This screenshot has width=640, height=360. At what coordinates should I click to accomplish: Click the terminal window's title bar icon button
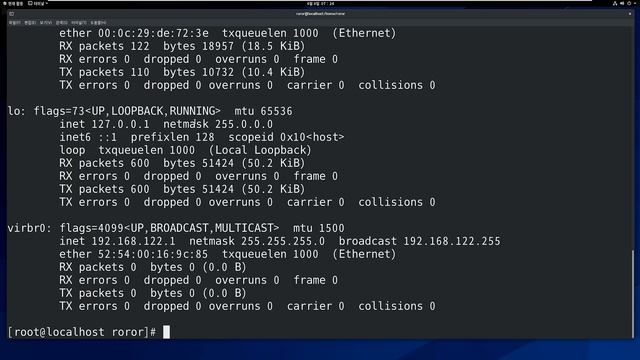click(11, 13)
